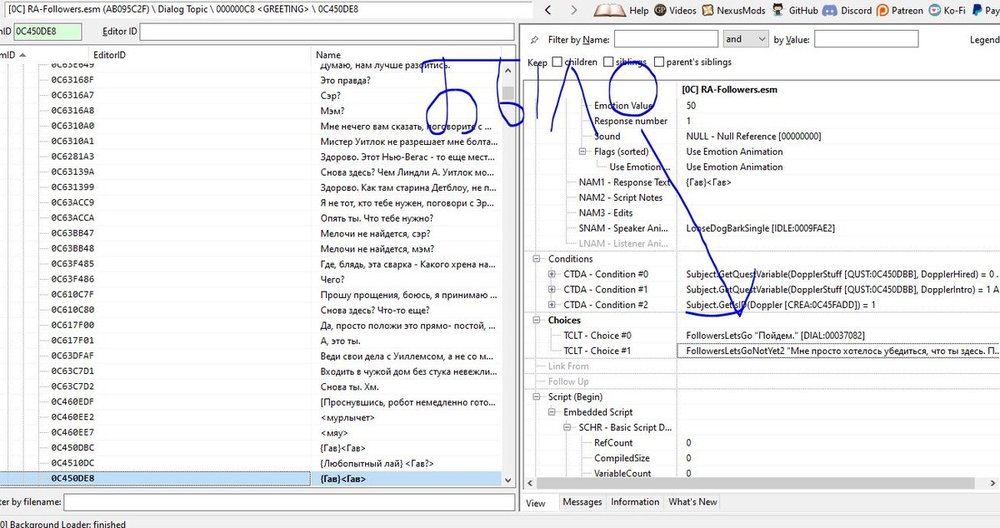Collapse the Choices section
Image resolution: width=1000 pixels, height=528 pixels.
(x=536, y=319)
